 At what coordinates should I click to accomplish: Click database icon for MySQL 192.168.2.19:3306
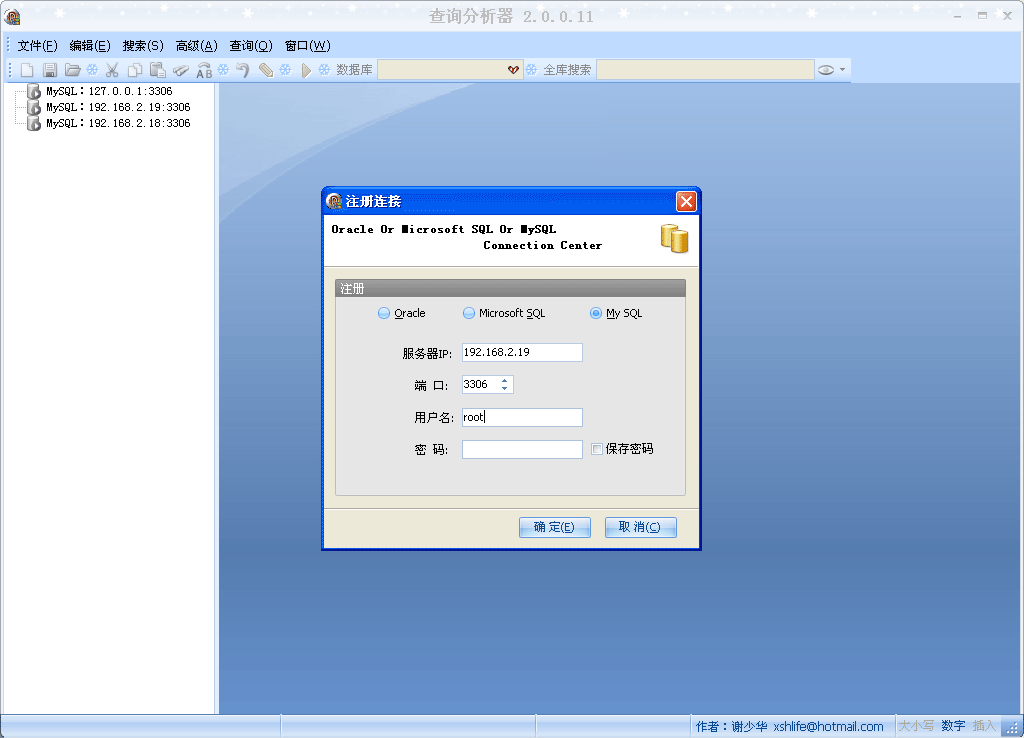point(34,107)
